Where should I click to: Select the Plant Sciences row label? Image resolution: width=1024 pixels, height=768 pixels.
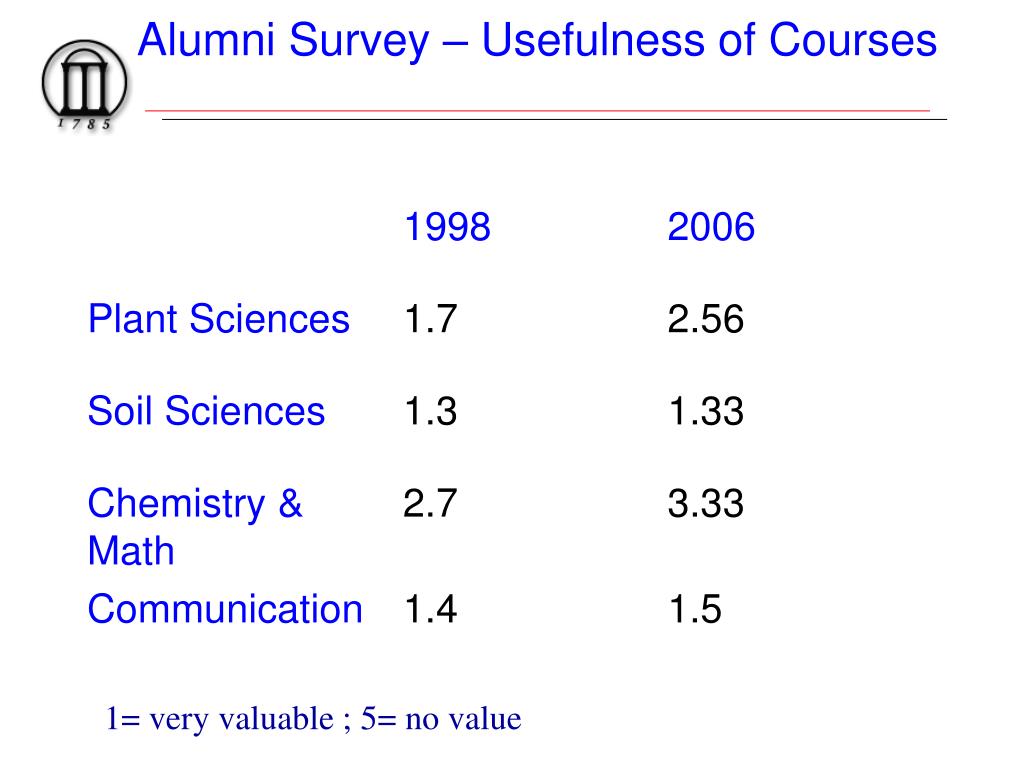coord(219,319)
